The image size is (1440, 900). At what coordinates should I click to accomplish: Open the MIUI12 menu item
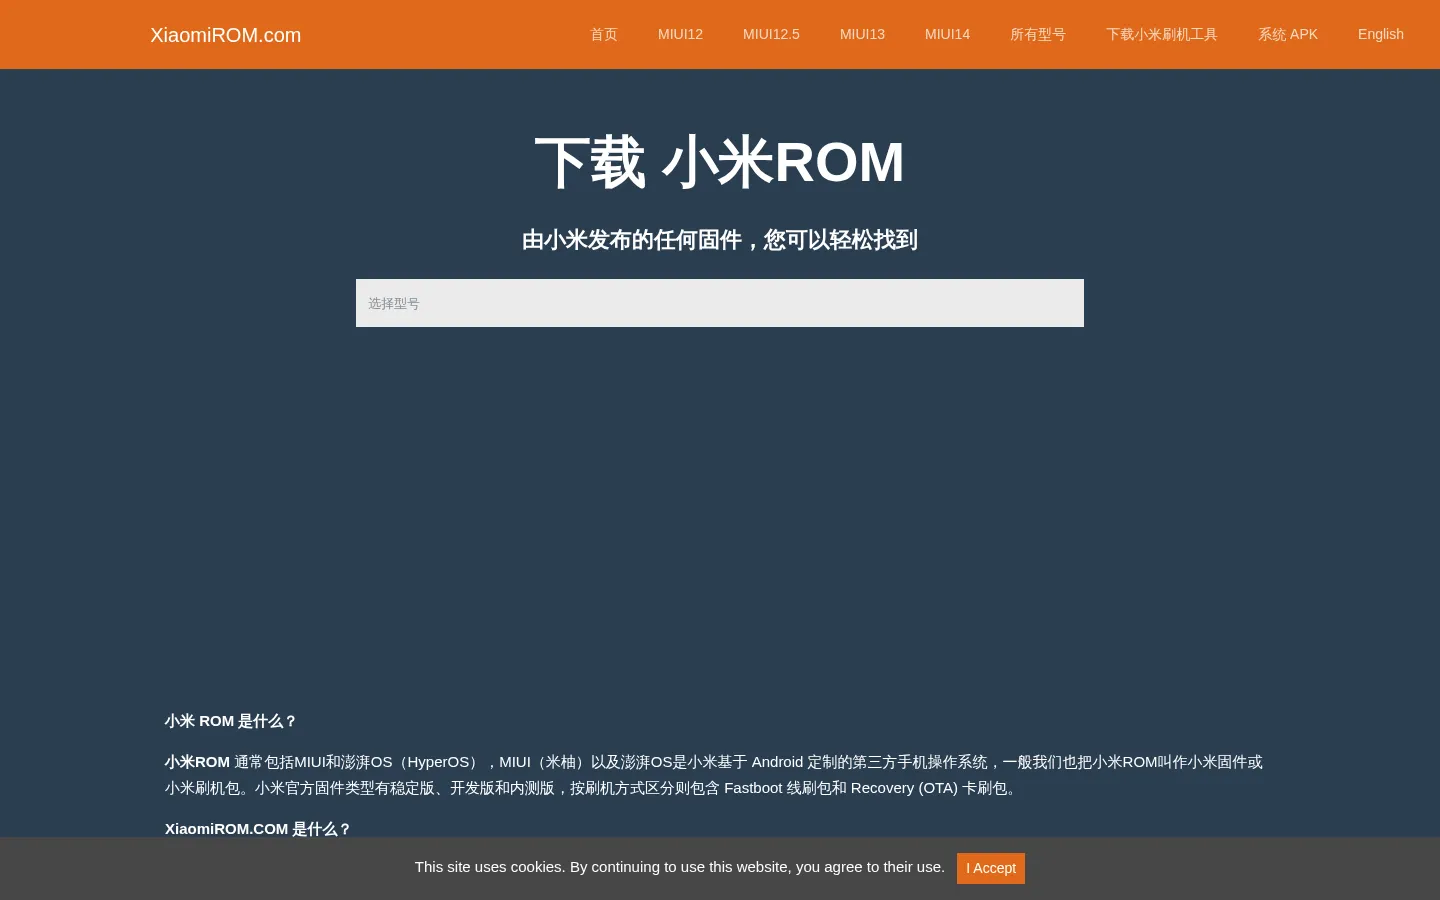(x=680, y=34)
